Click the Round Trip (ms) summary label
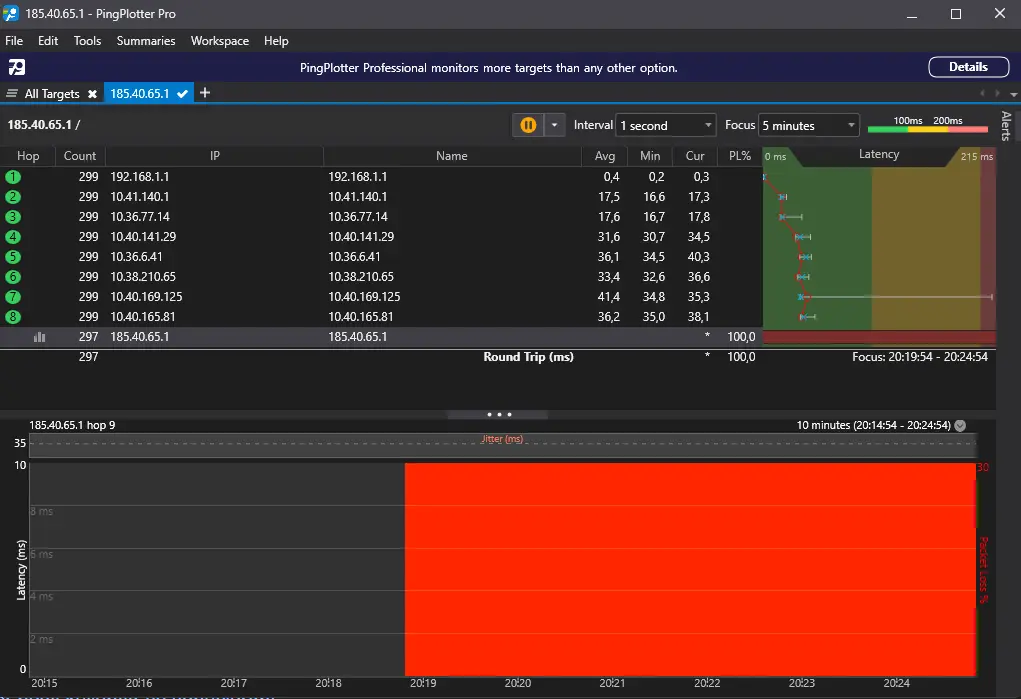The height and width of the screenshot is (699, 1021). (x=528, y=357)
